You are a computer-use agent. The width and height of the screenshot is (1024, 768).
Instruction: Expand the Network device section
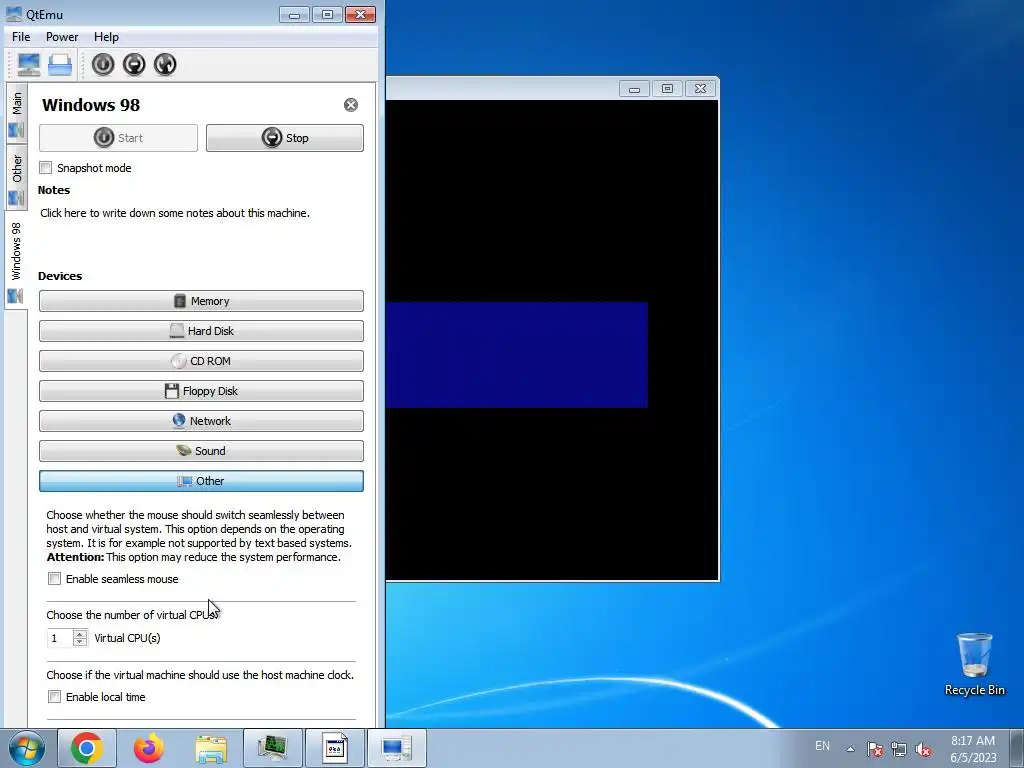pos(201,421)
